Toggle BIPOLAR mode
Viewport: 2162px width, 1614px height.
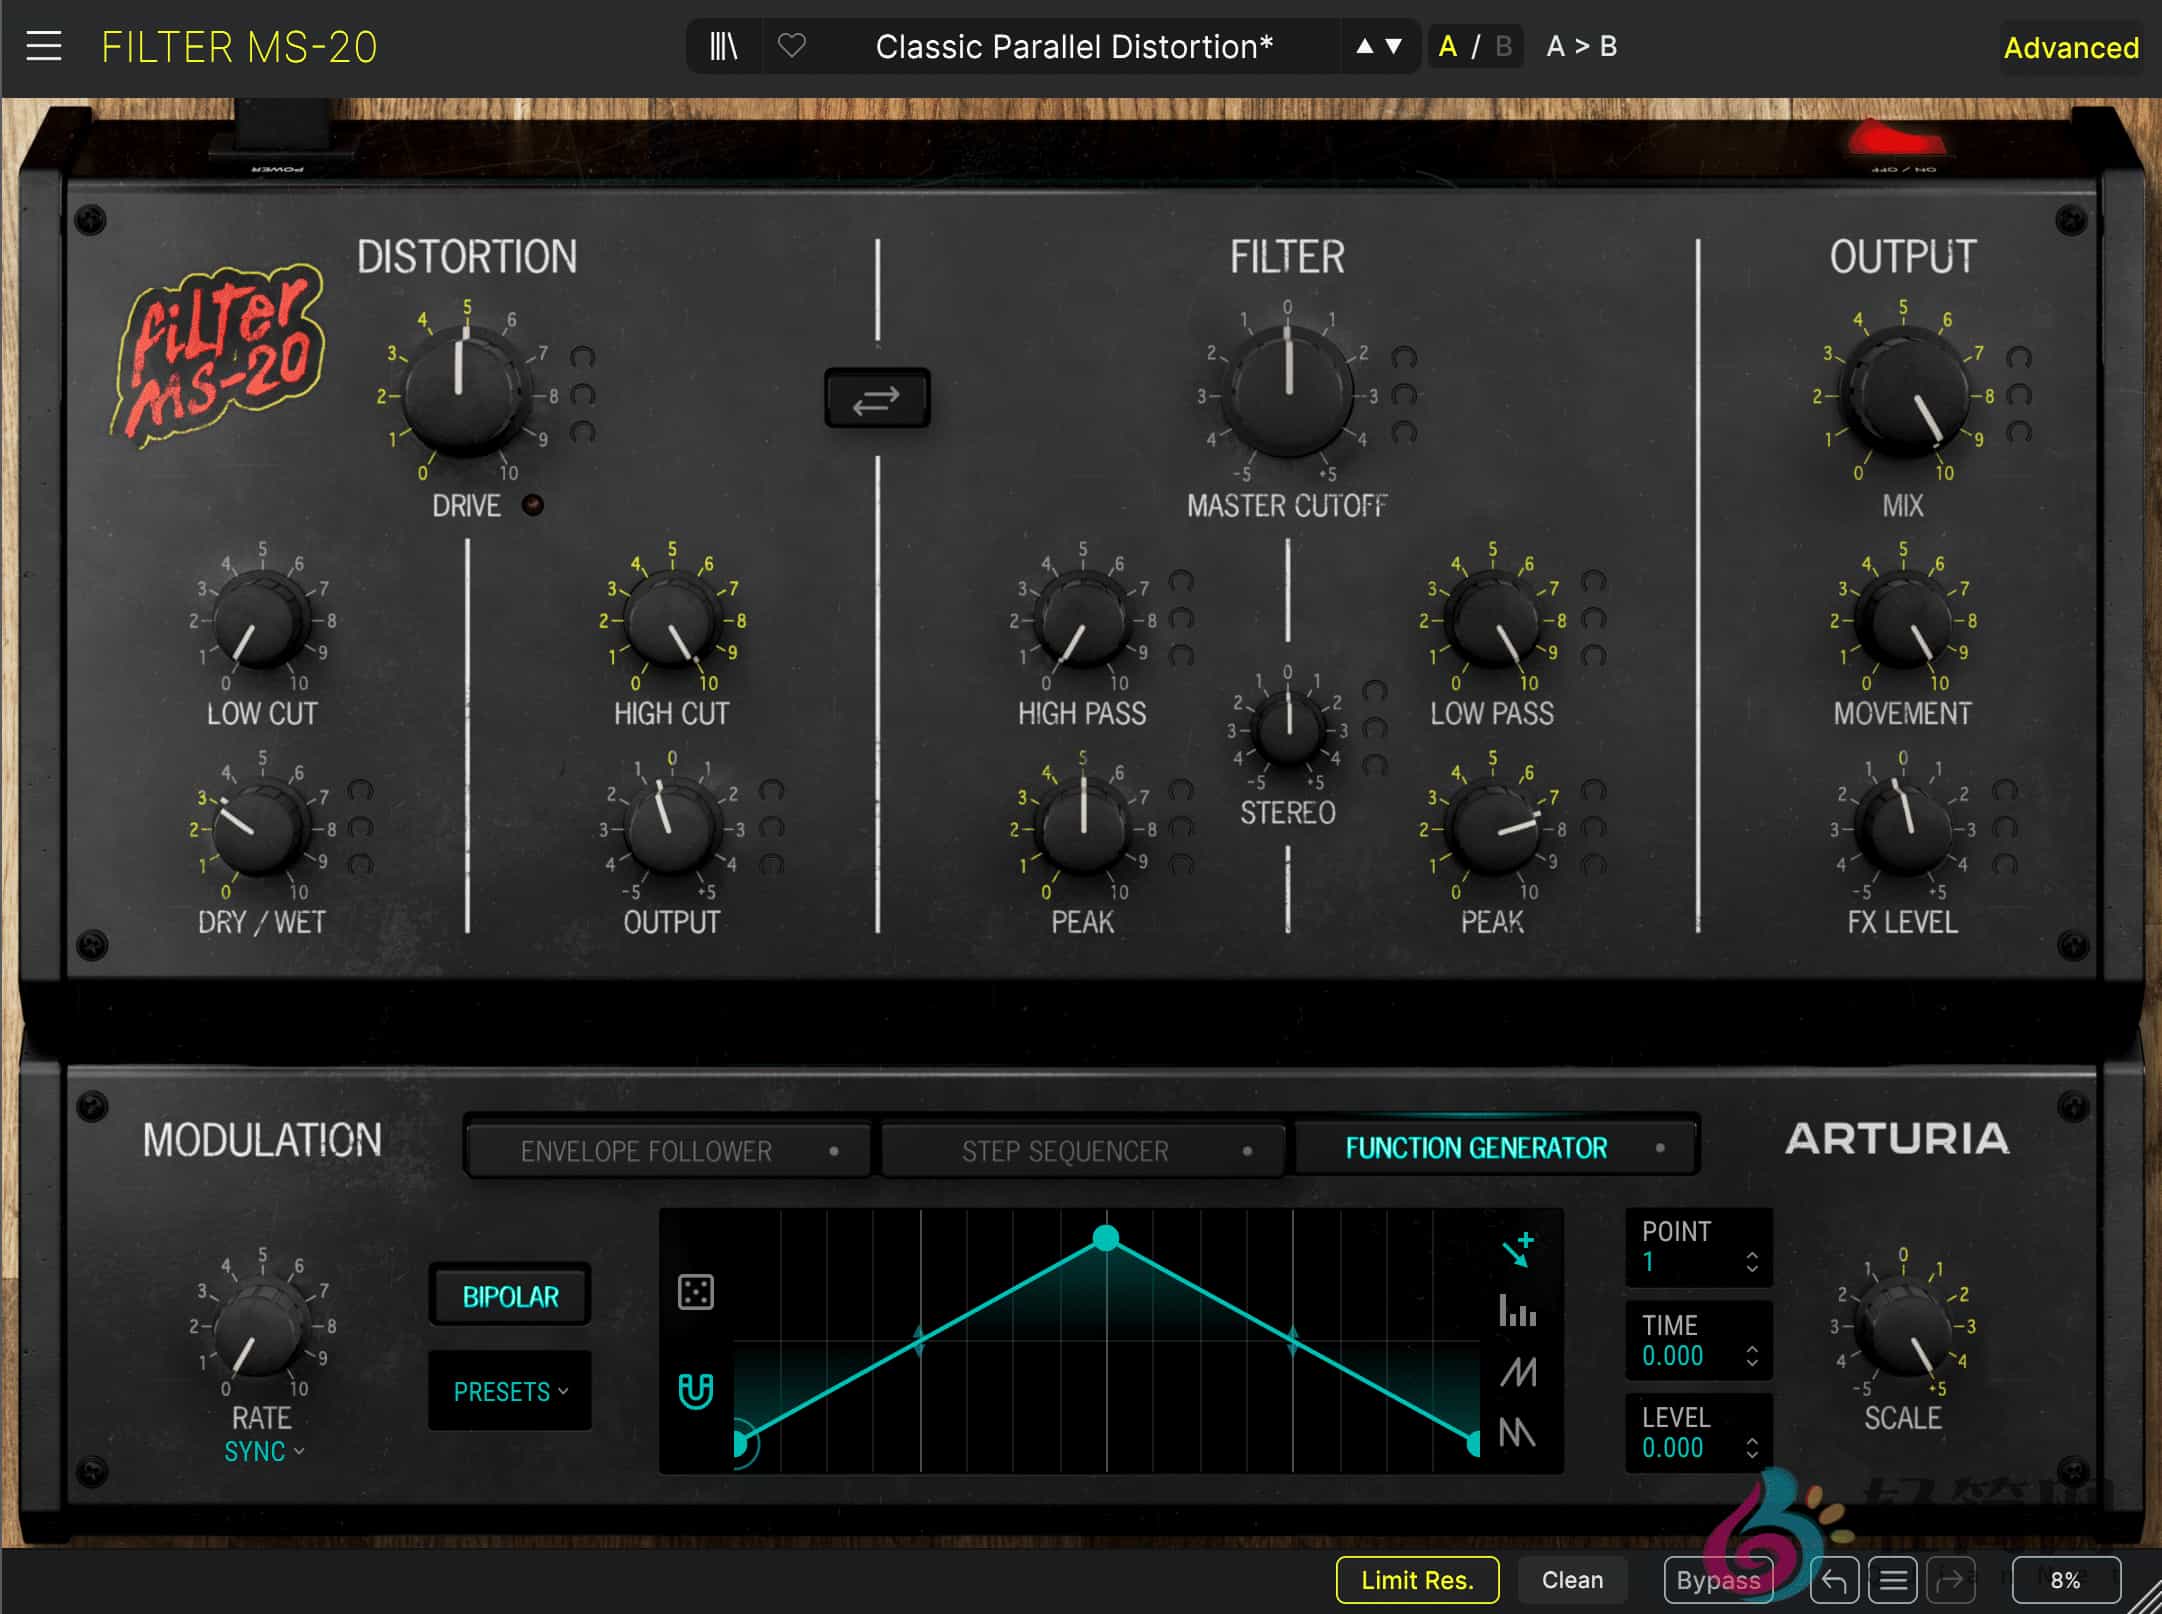[x=510, y=1297]
